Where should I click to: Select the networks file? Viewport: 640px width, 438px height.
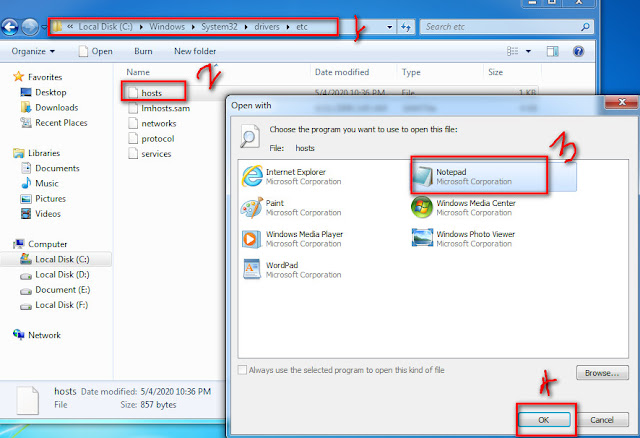pyautogui.click(x=152, y=123)
